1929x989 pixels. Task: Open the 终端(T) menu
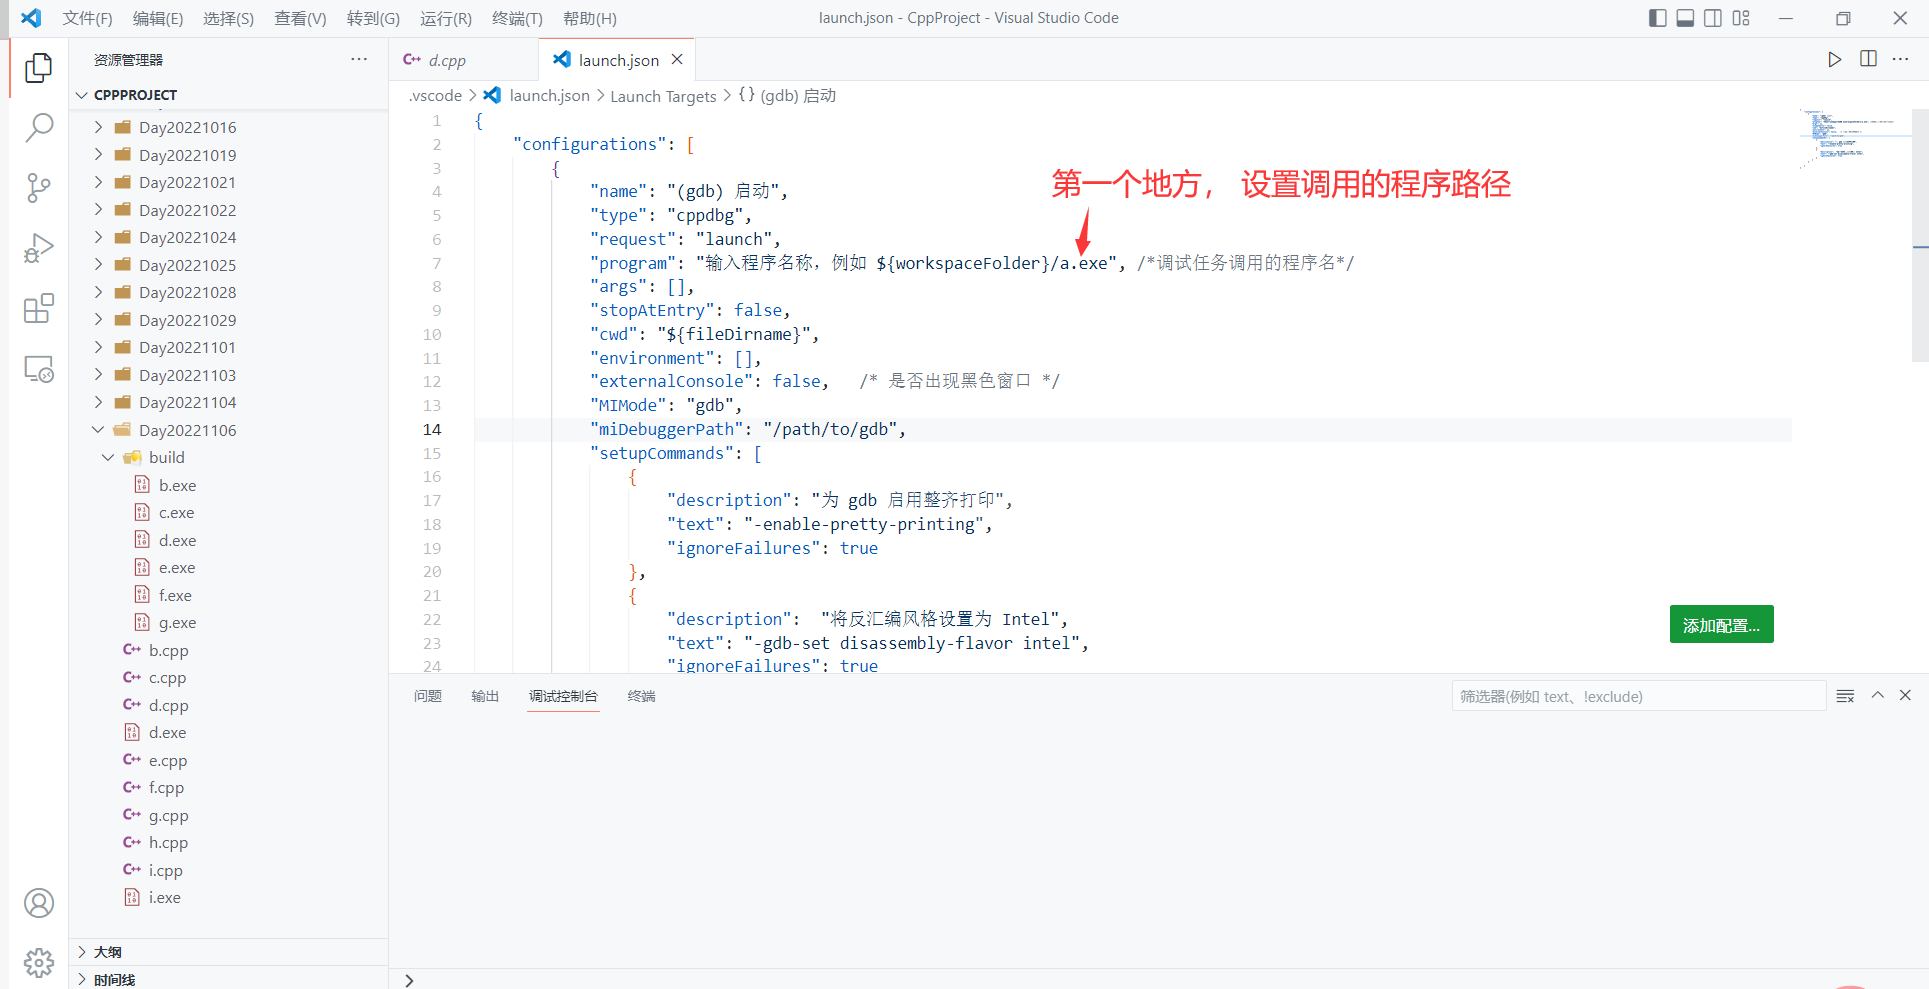[517, 18]
